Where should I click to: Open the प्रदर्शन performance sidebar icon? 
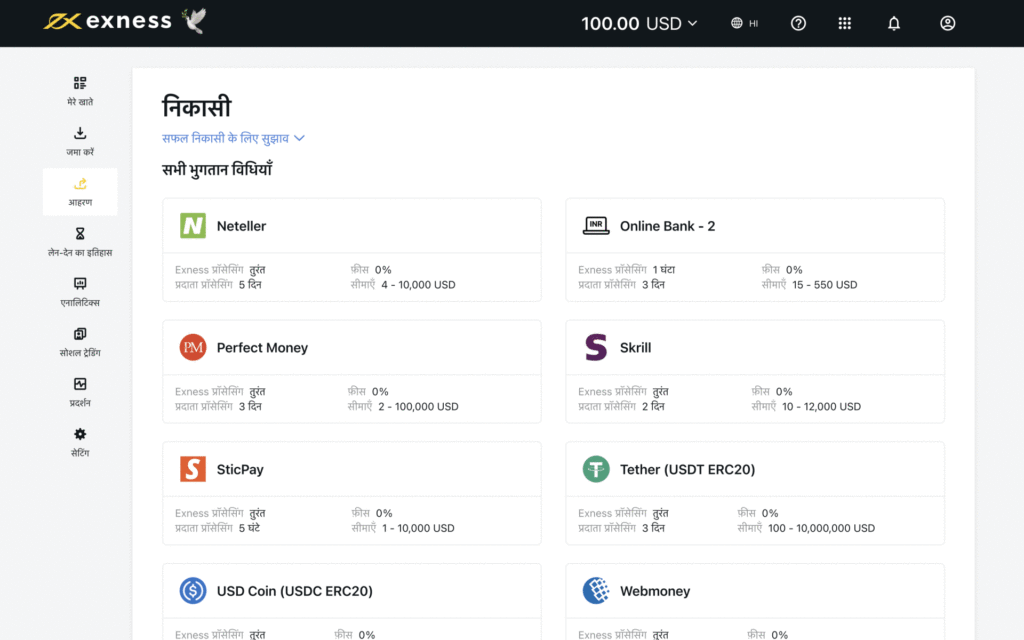click(x=80, y=384)
